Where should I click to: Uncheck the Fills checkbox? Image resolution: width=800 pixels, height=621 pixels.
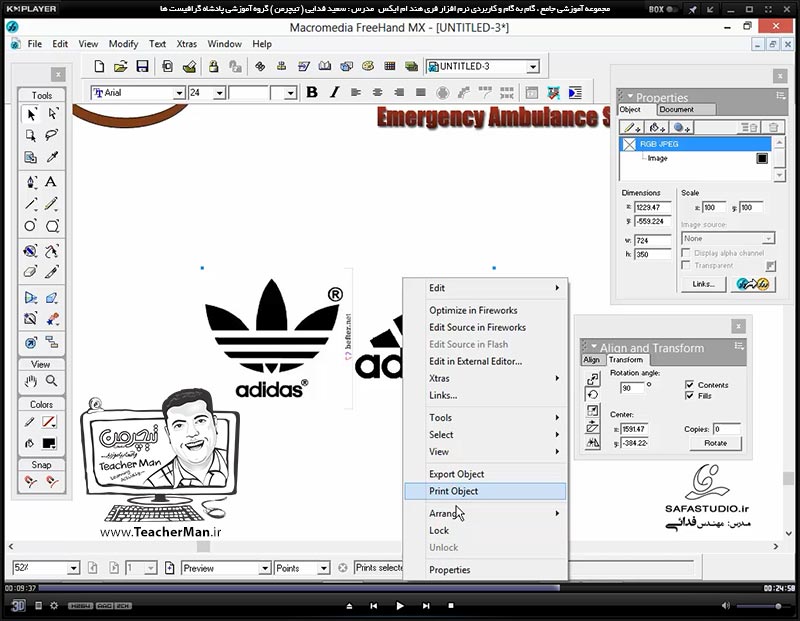coord(689,396)
